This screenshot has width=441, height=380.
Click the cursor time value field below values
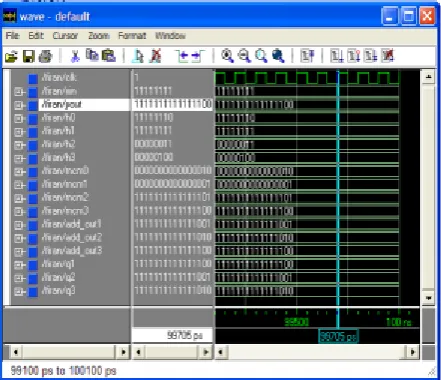coord(172,335)
